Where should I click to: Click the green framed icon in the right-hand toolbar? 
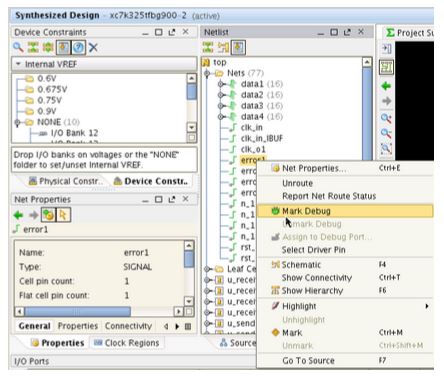(386, 67)
